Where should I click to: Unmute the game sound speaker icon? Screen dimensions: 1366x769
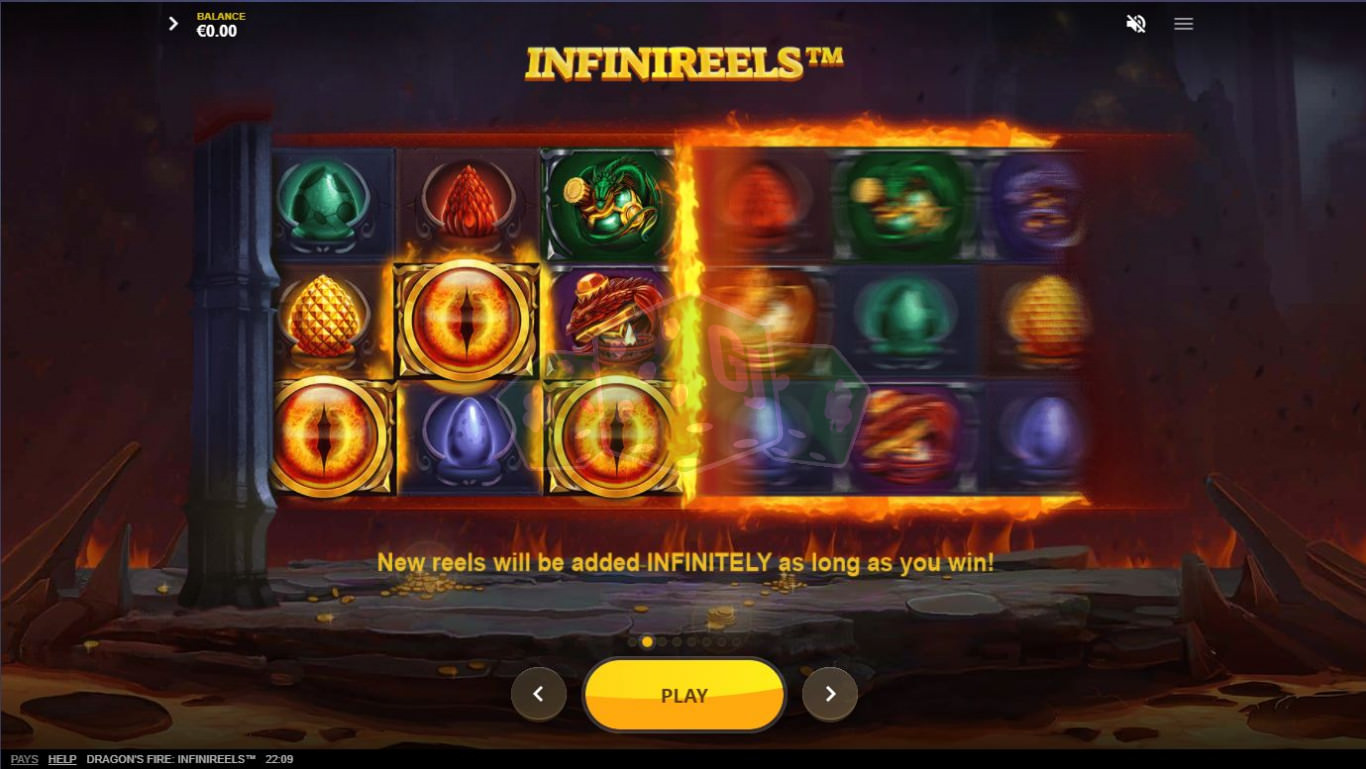pyautogui.click(x=1136, y=23)
